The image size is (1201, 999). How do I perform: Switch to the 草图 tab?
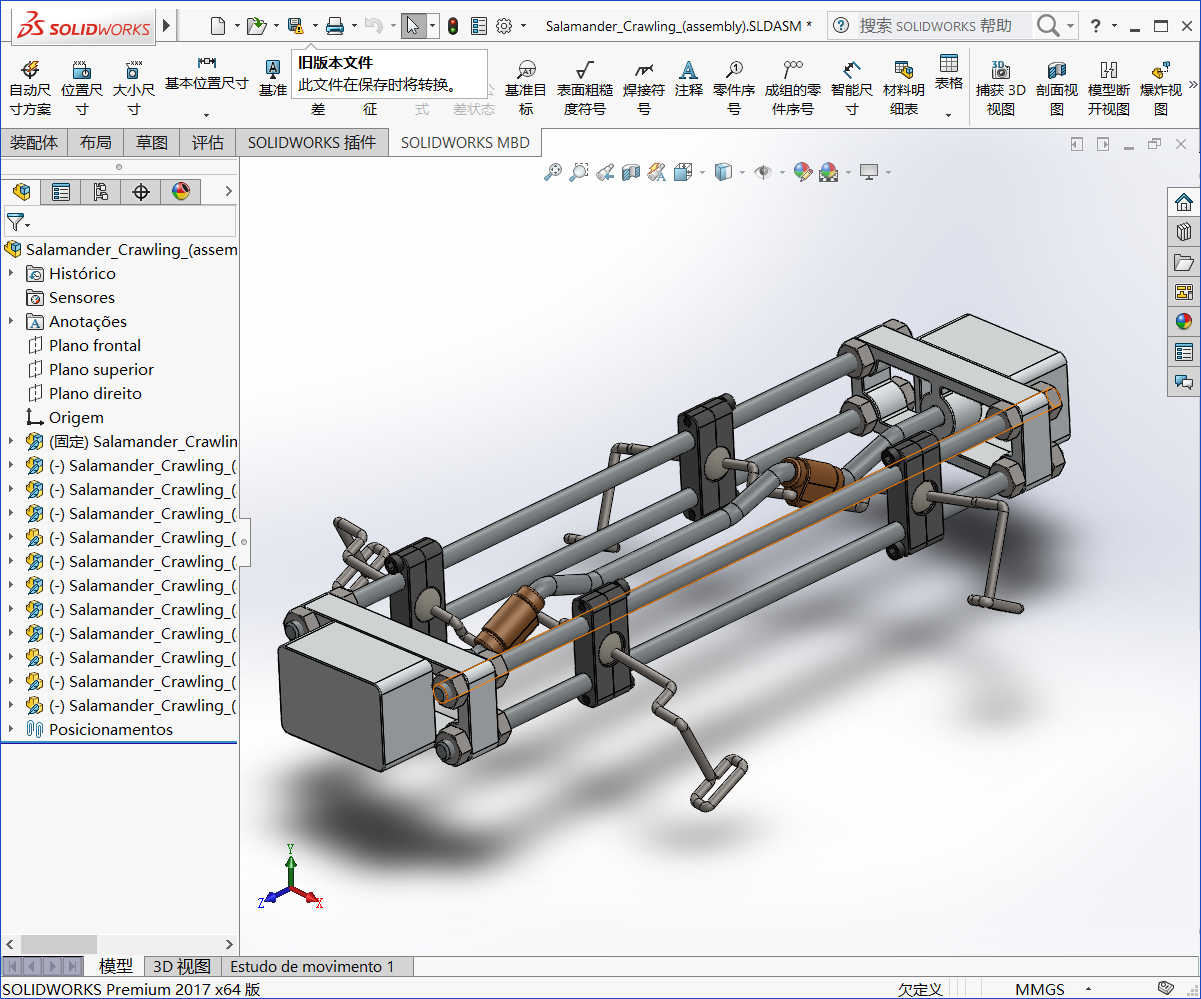tap(152, 142)
